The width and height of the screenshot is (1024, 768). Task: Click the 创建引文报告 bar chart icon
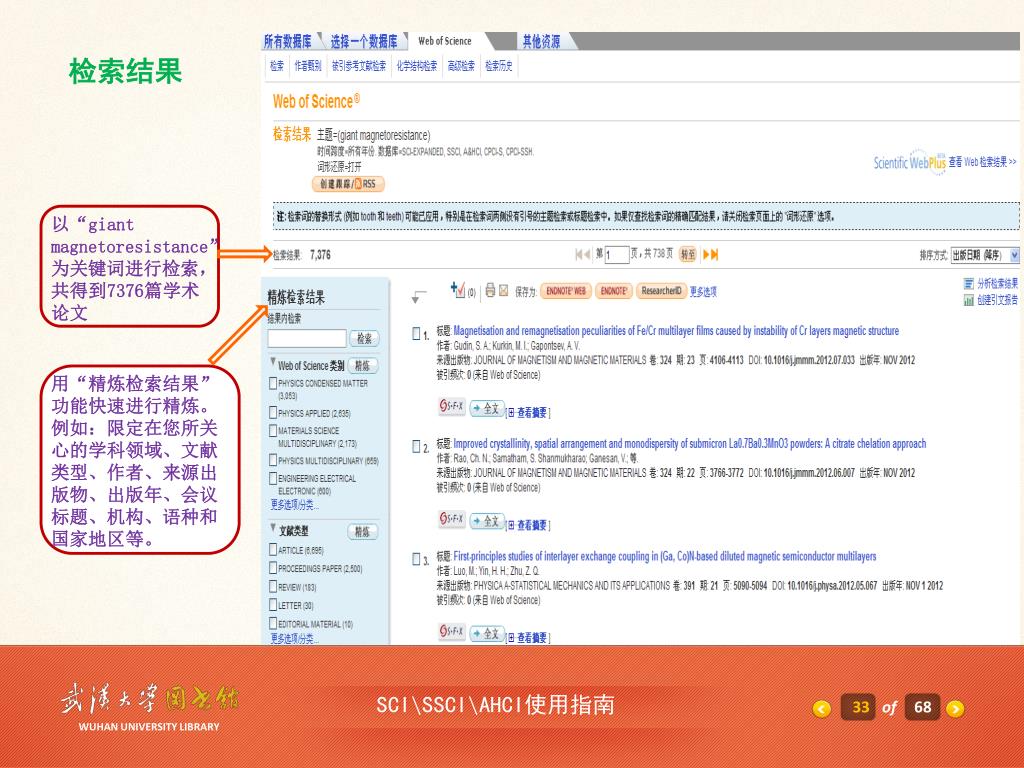[968, 300]
